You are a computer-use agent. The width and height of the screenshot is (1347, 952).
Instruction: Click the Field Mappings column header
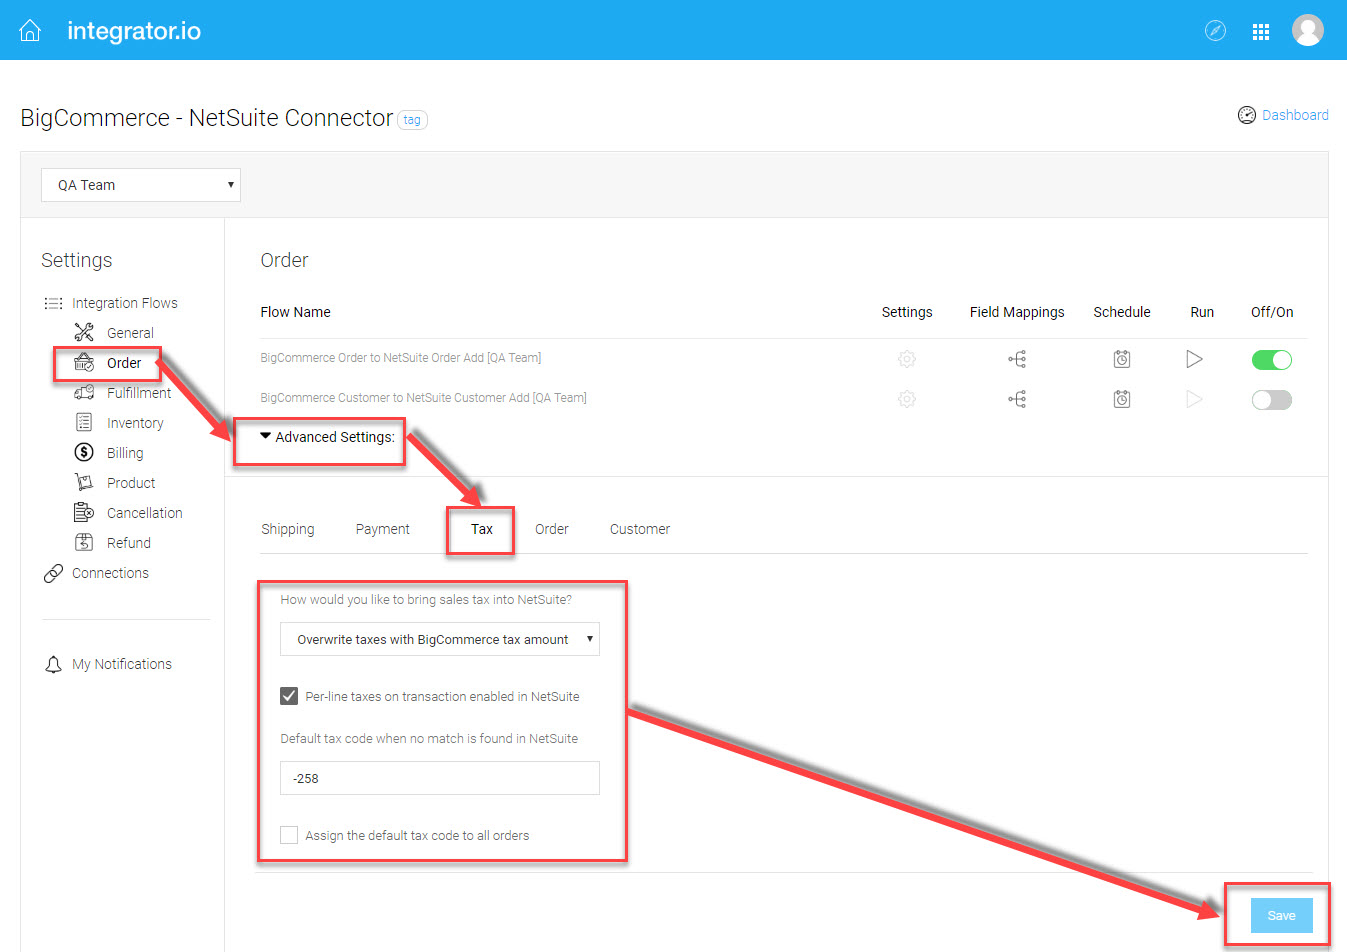point(1017,312)
